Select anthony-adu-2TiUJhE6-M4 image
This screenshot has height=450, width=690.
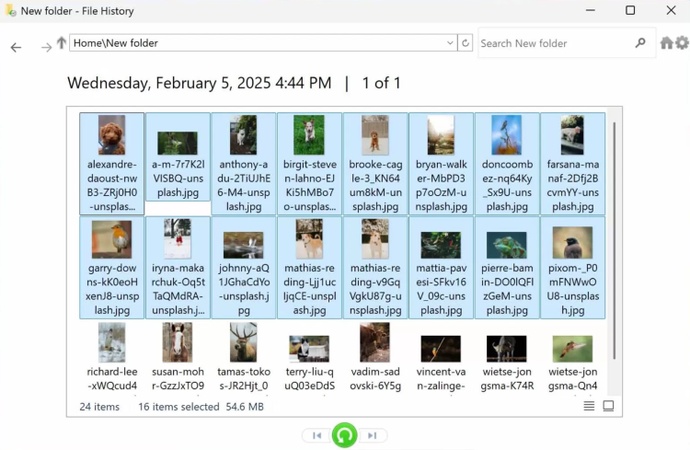point(243,164)
